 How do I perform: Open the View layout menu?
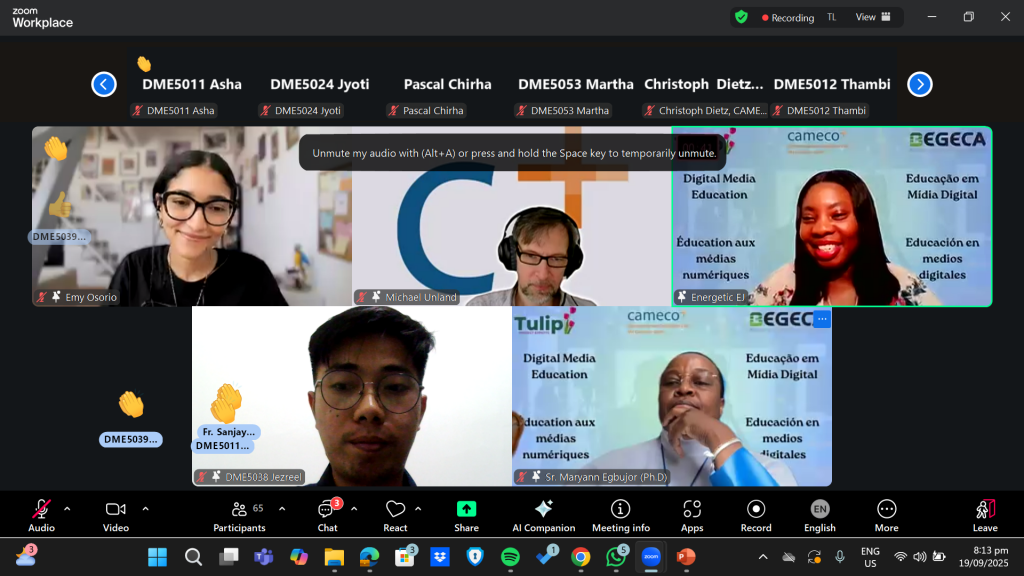pos(872,17)
